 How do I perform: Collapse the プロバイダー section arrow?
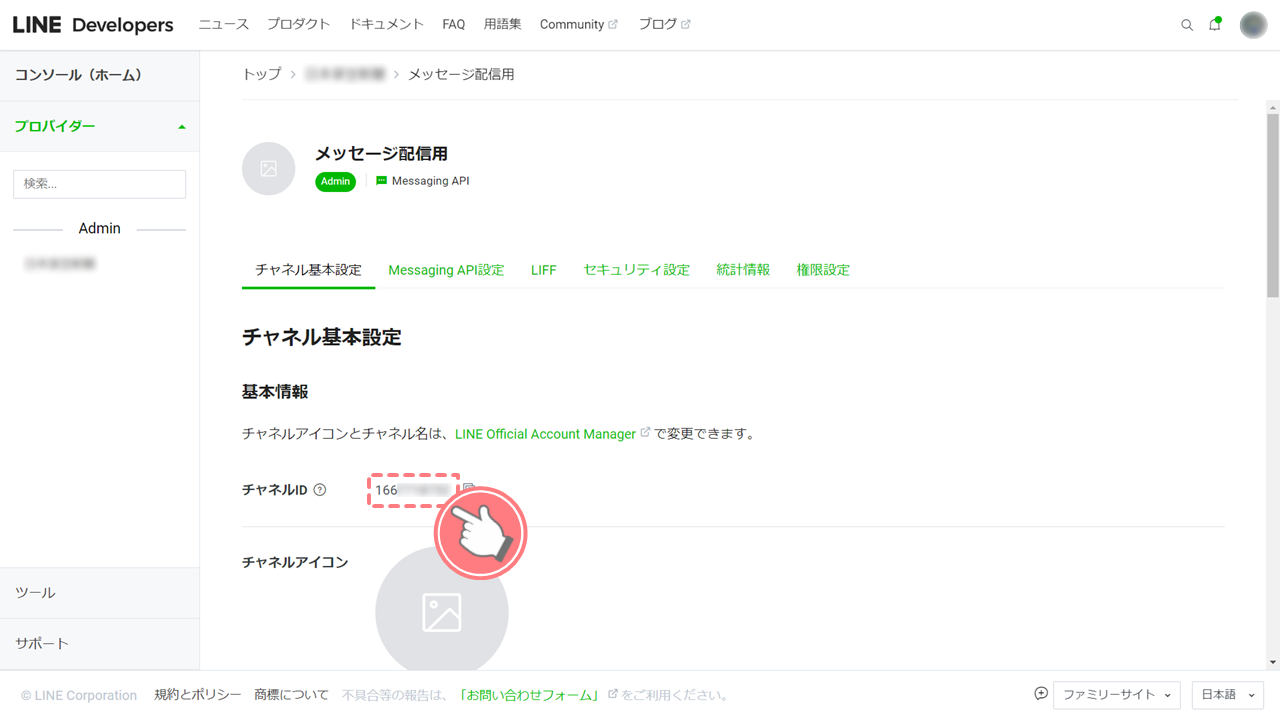[x=182, y=127]
